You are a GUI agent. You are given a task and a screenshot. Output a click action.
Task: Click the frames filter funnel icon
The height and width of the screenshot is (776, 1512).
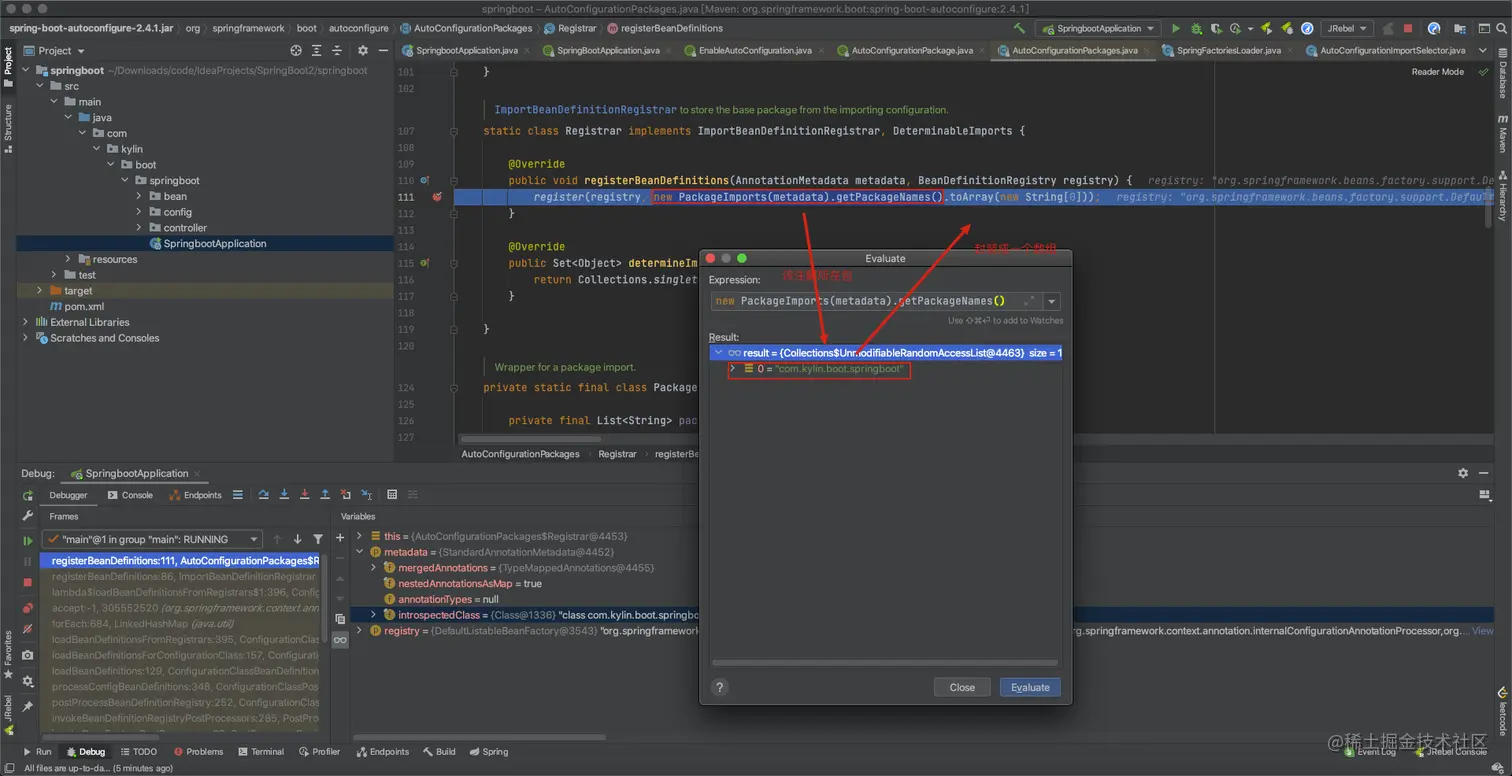(x=318, y=539)
